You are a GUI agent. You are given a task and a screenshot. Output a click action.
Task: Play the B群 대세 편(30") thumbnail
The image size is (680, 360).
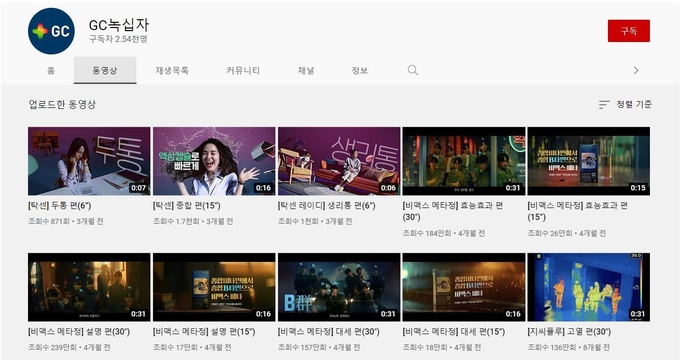pos(339,287)
